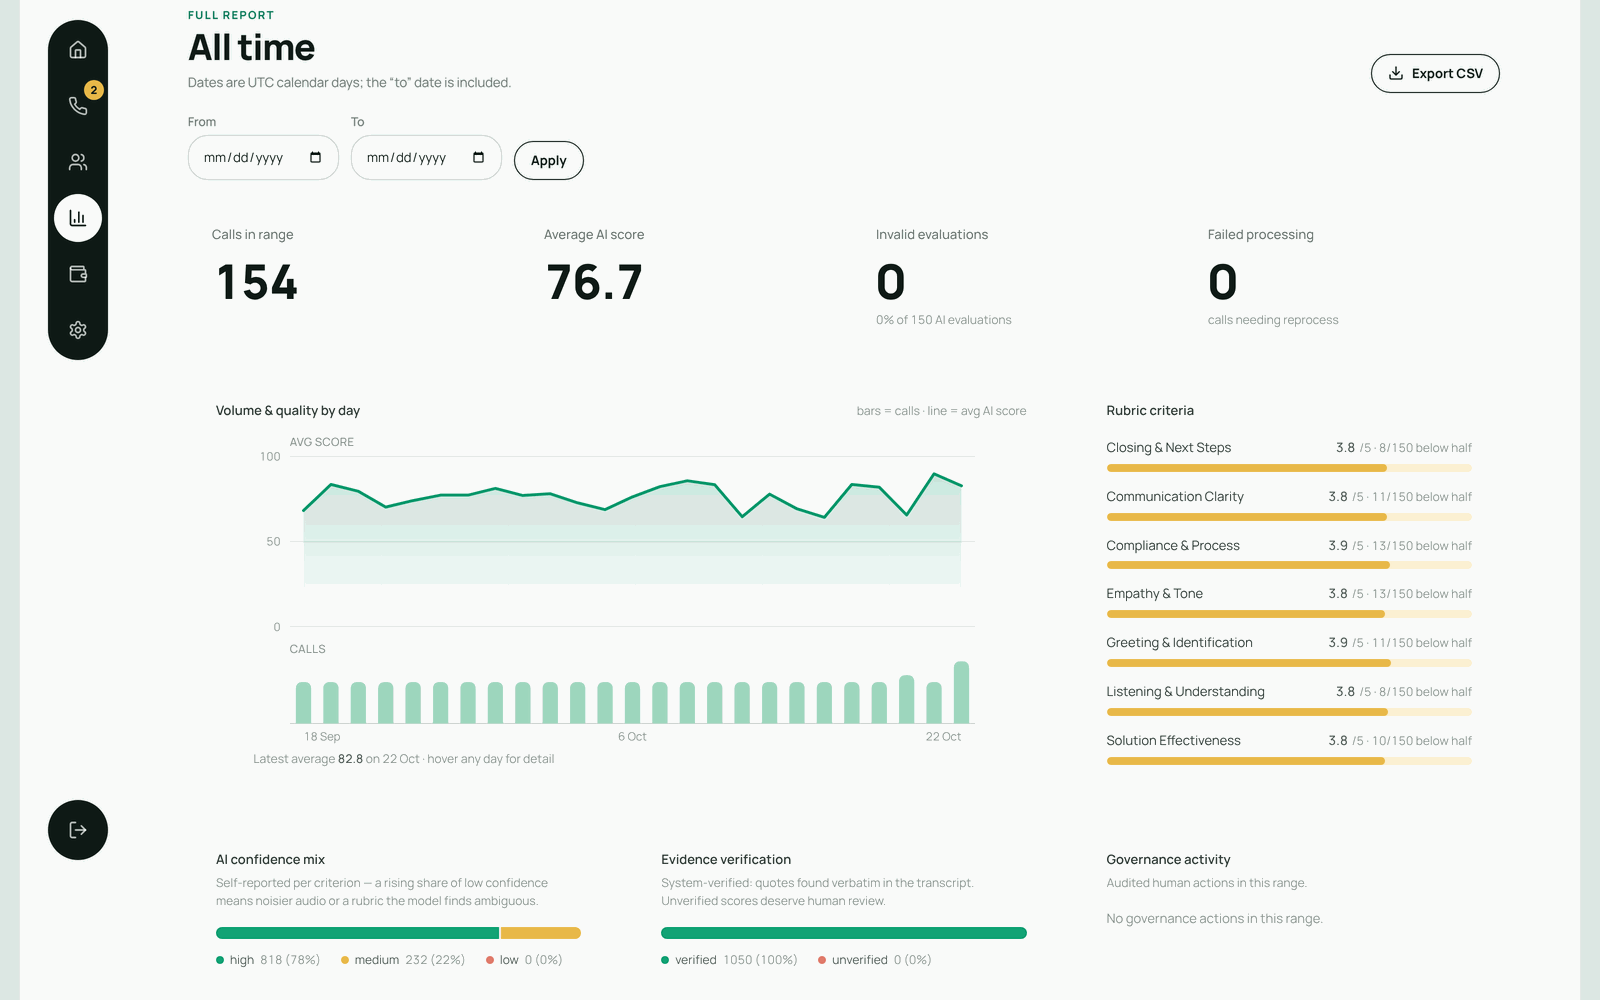Viewport: 1600px width, 1000px height.
Task: Click the Evidence verification green bar
Action: coord(844,933)
